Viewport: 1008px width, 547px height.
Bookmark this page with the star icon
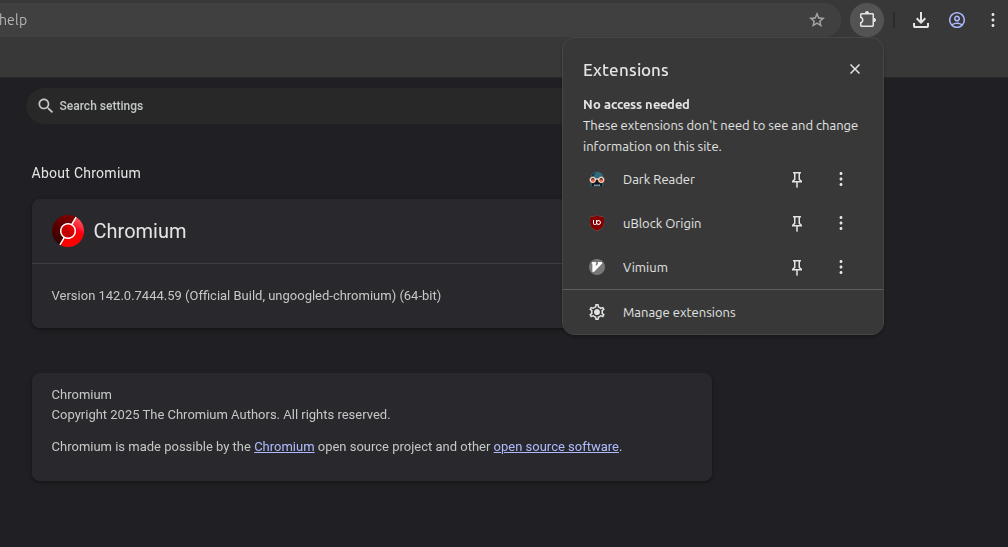click(816, 21)
